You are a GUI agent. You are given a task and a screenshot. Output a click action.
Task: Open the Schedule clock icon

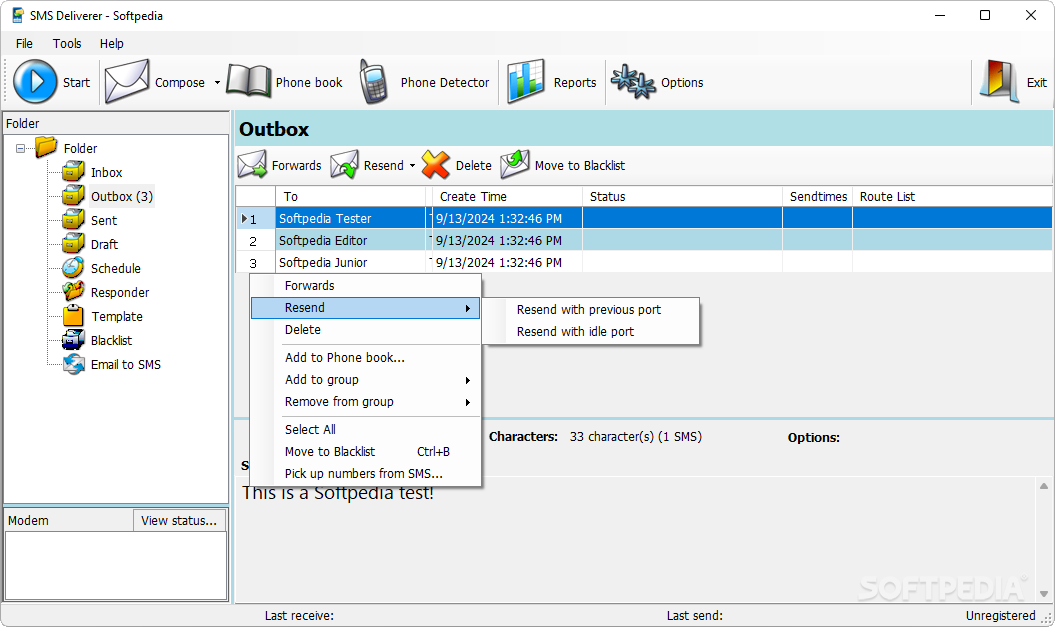(x=73, y=268)
